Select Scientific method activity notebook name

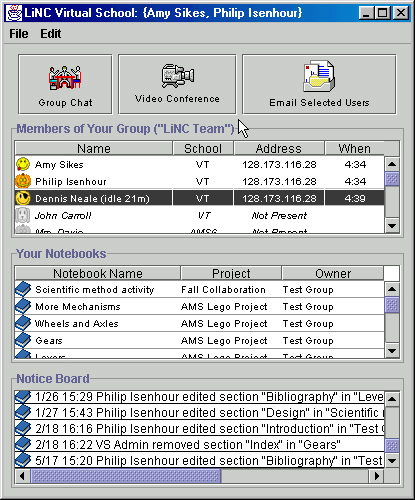(x=95, y=289)
